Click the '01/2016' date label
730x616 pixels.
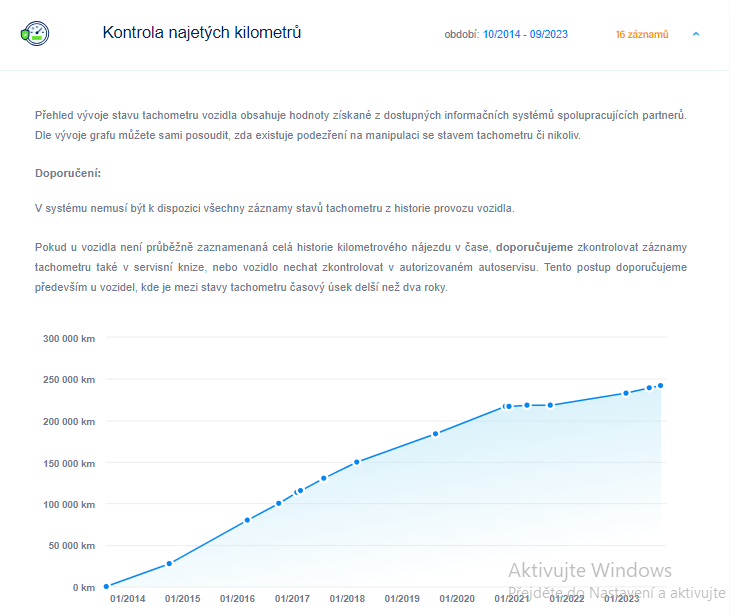pyautogui.click(x=237, y=599)
